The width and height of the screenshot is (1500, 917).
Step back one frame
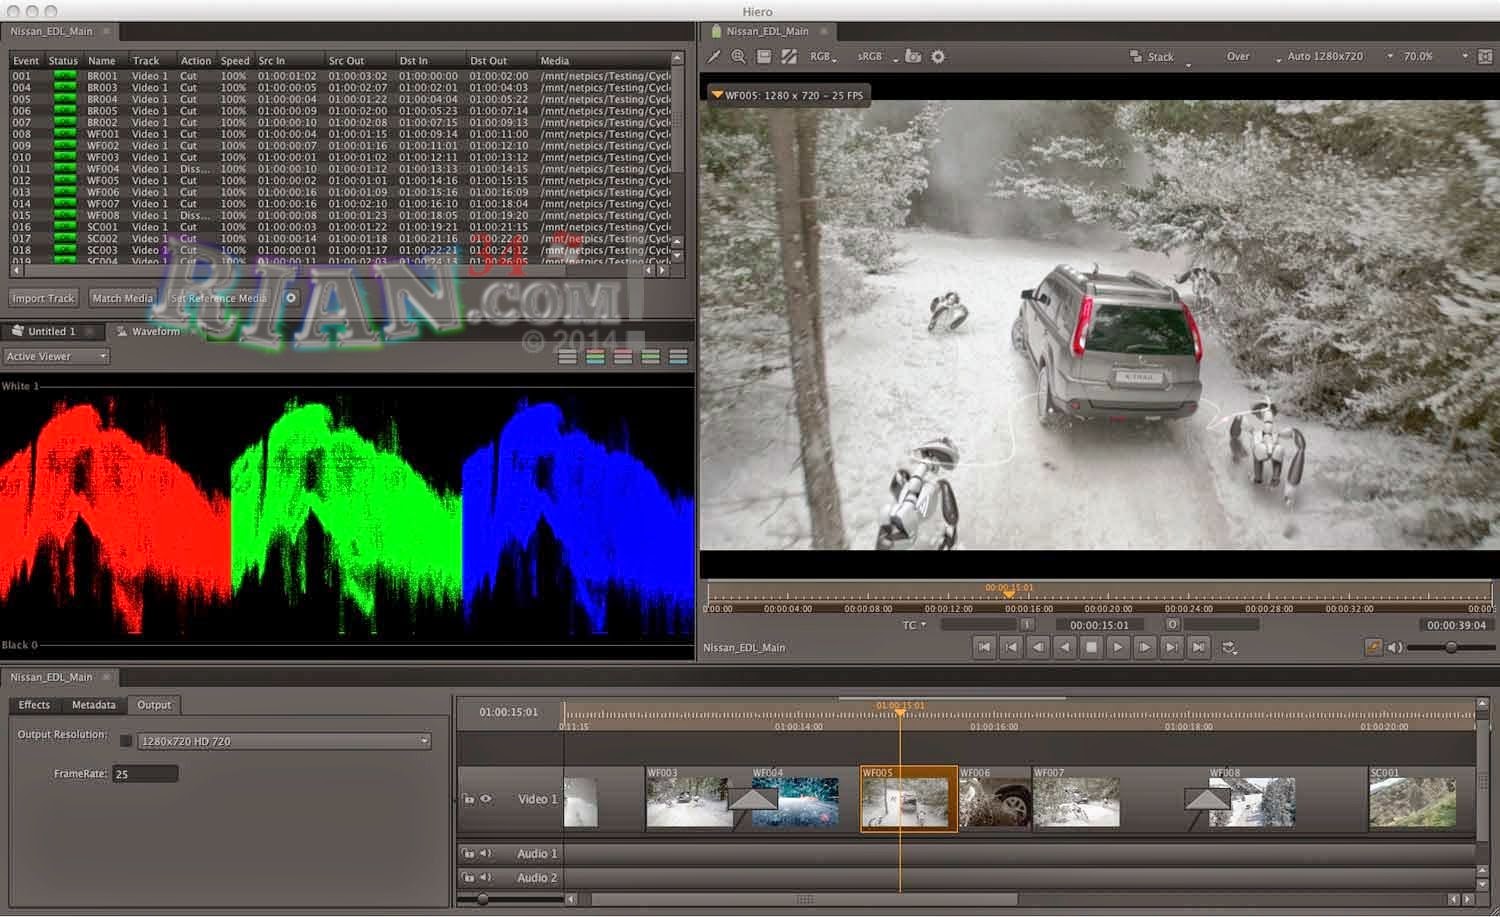click(x=1038, y=648)
